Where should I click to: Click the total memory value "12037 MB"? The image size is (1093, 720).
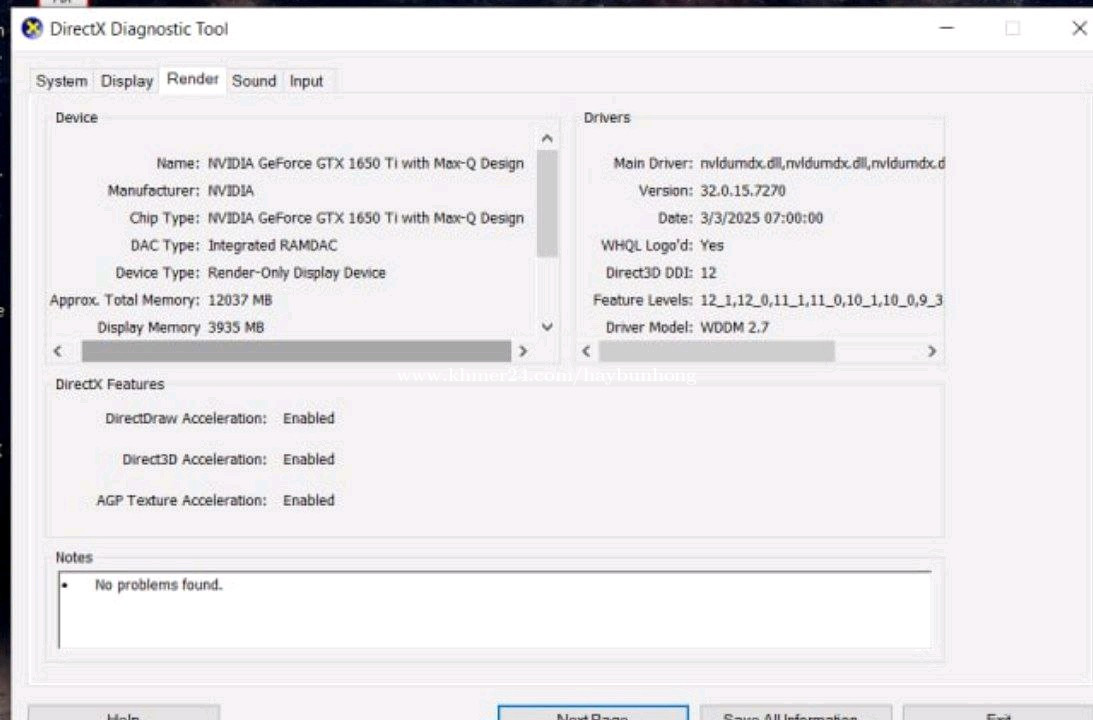pyautogui.click(x=240, y=300)
